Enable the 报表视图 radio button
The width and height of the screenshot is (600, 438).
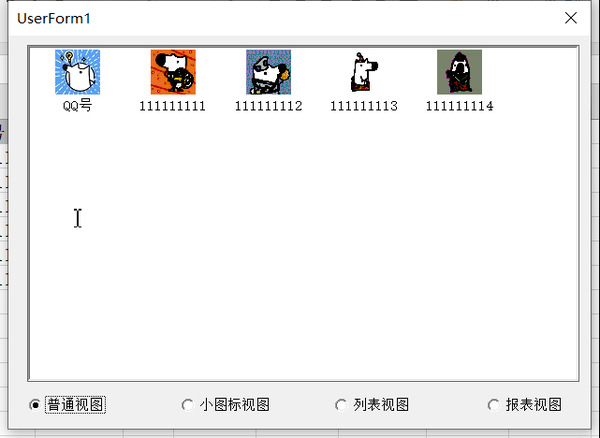(494, 405)
